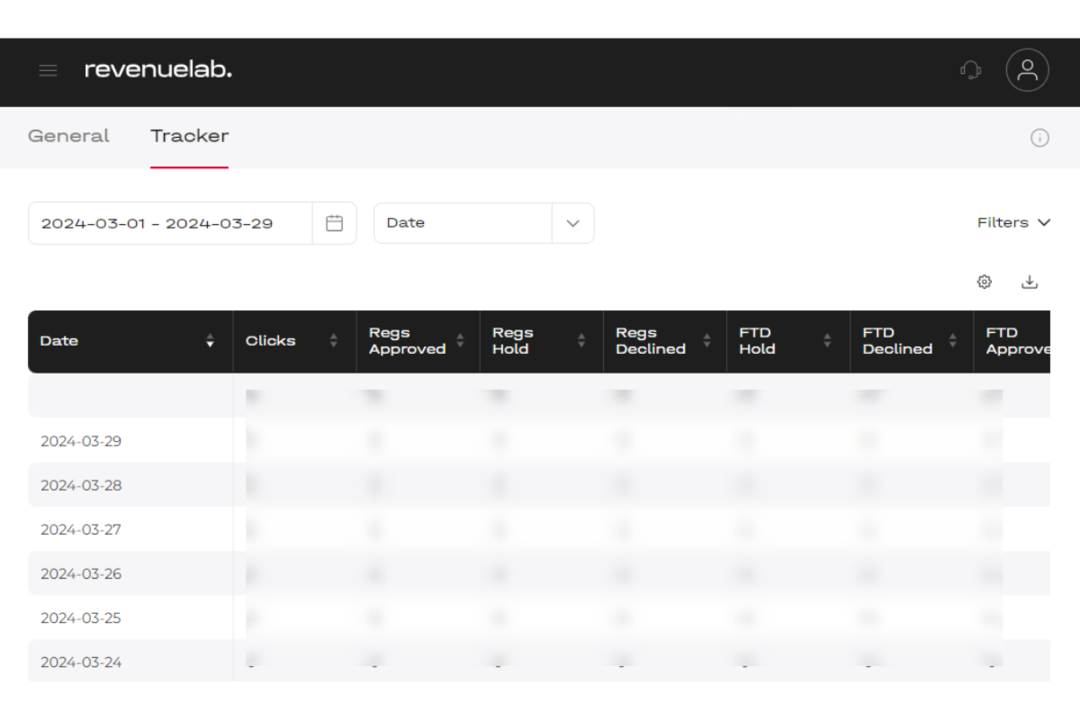
Task: Click the revenuelab logo
Action: pyautogui.click(x=158, y=70)
